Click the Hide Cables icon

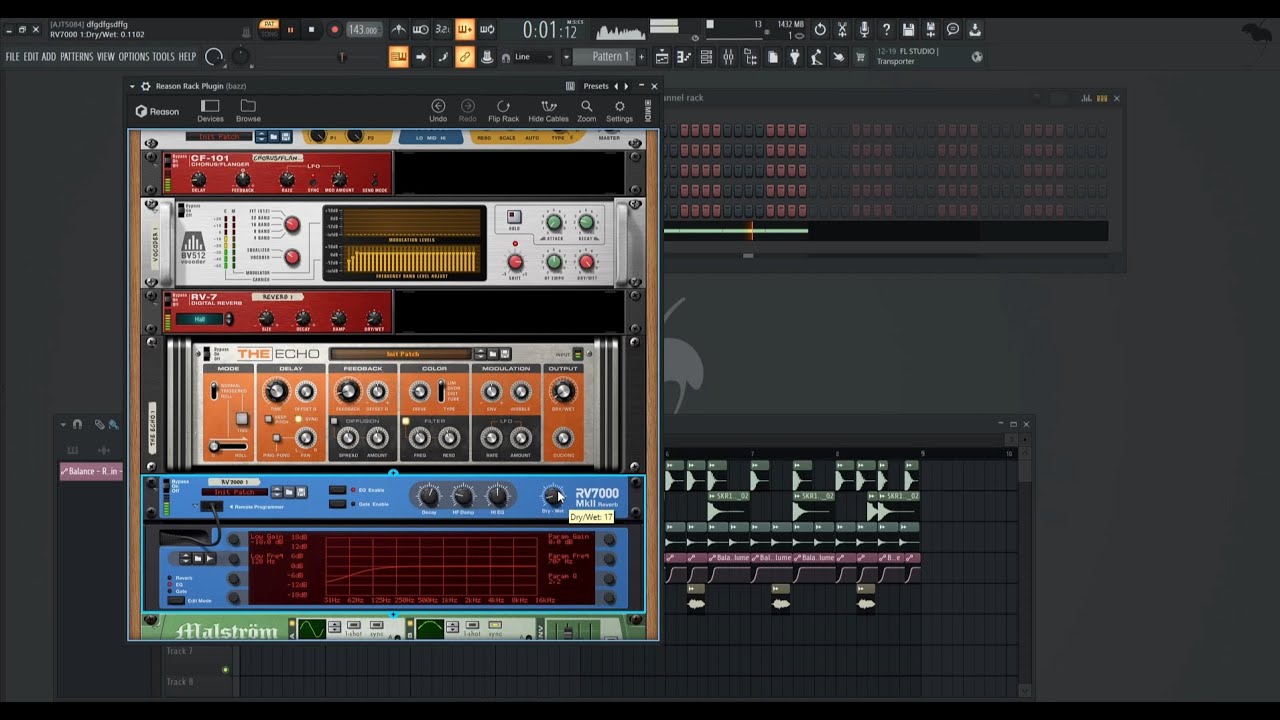[548, 110]
